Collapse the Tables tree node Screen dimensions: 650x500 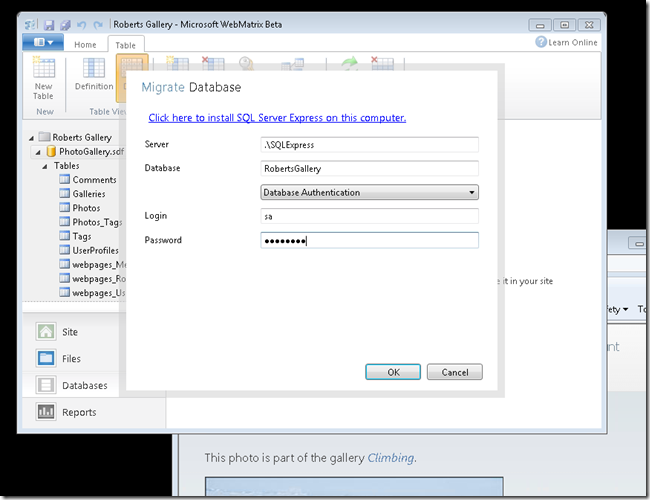coord(45,167)
